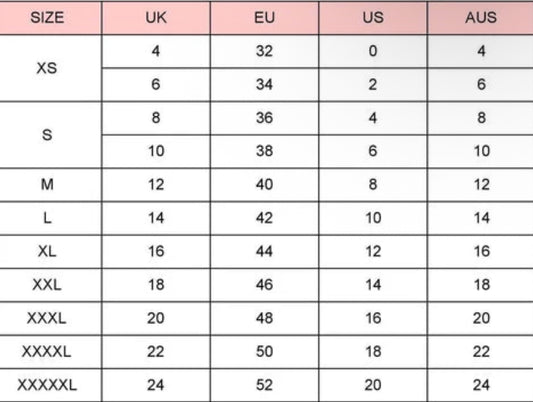The width and height of the screenshot is (533, 402).
Task: Select EU size 52 cell
Action: 264,385
